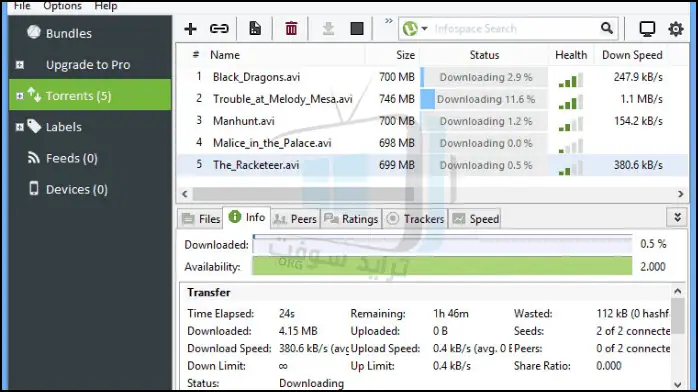The width and height of the screenshot is (698, 392).
Task: Expand the Labels tree node
Action: click(x=20, y=127)
